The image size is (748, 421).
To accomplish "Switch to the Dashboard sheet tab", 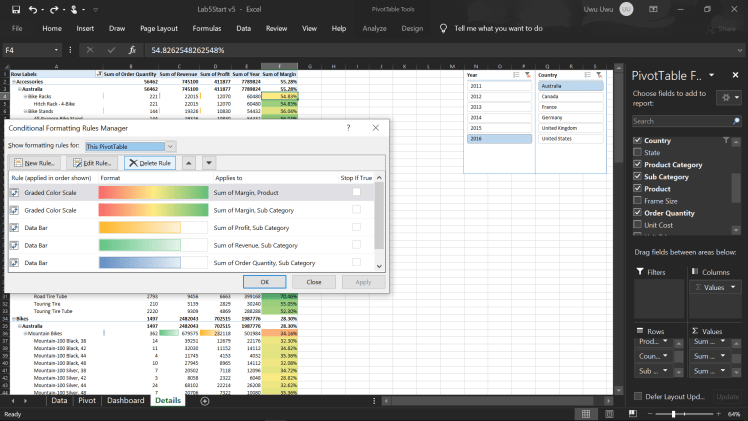I will point(126,400).
